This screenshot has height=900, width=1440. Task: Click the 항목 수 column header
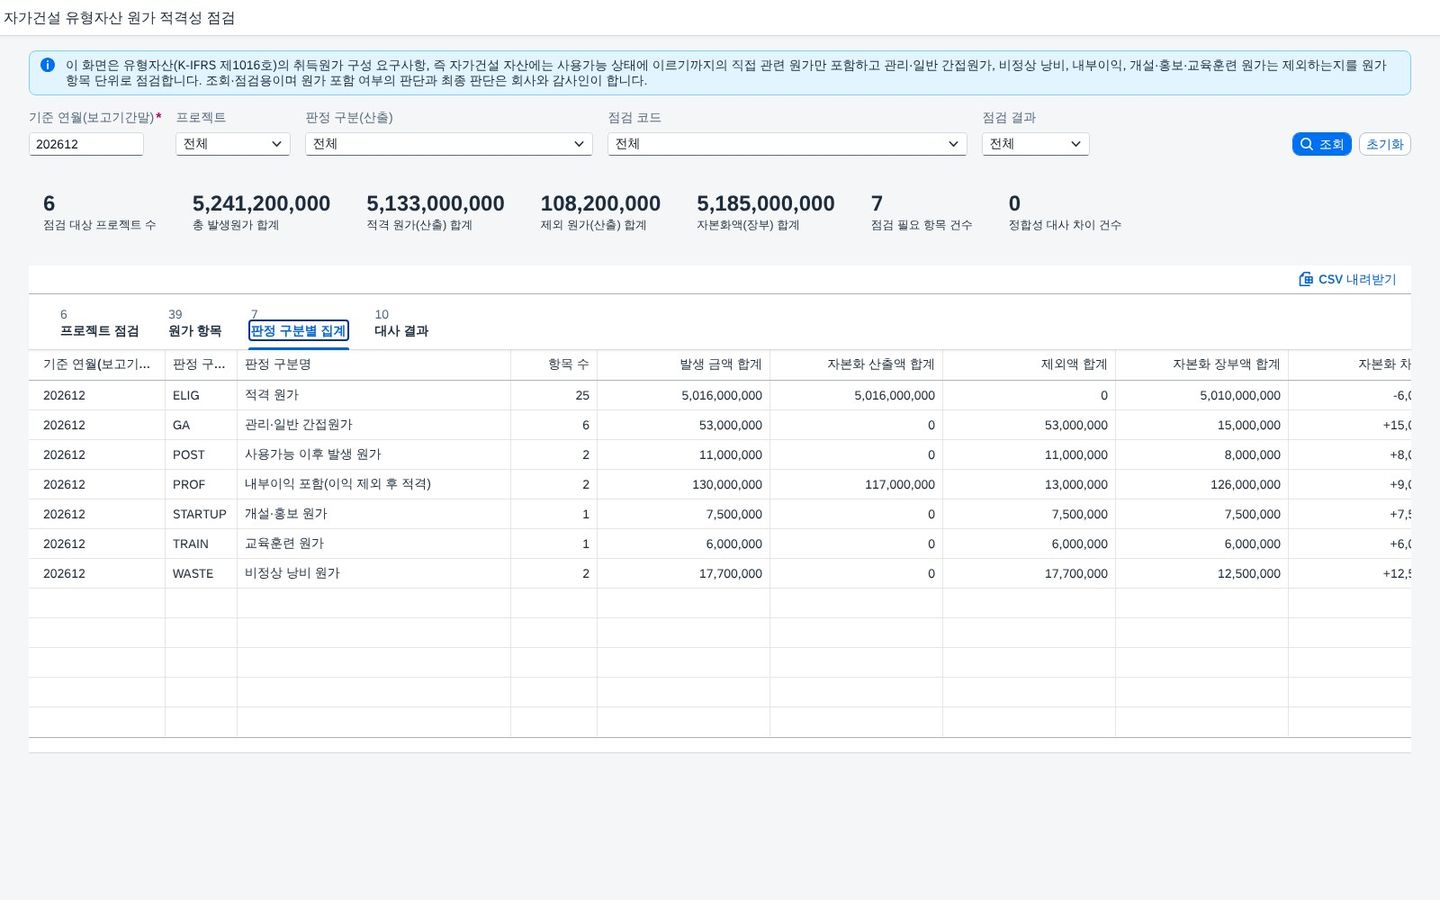tap(554, 365)
